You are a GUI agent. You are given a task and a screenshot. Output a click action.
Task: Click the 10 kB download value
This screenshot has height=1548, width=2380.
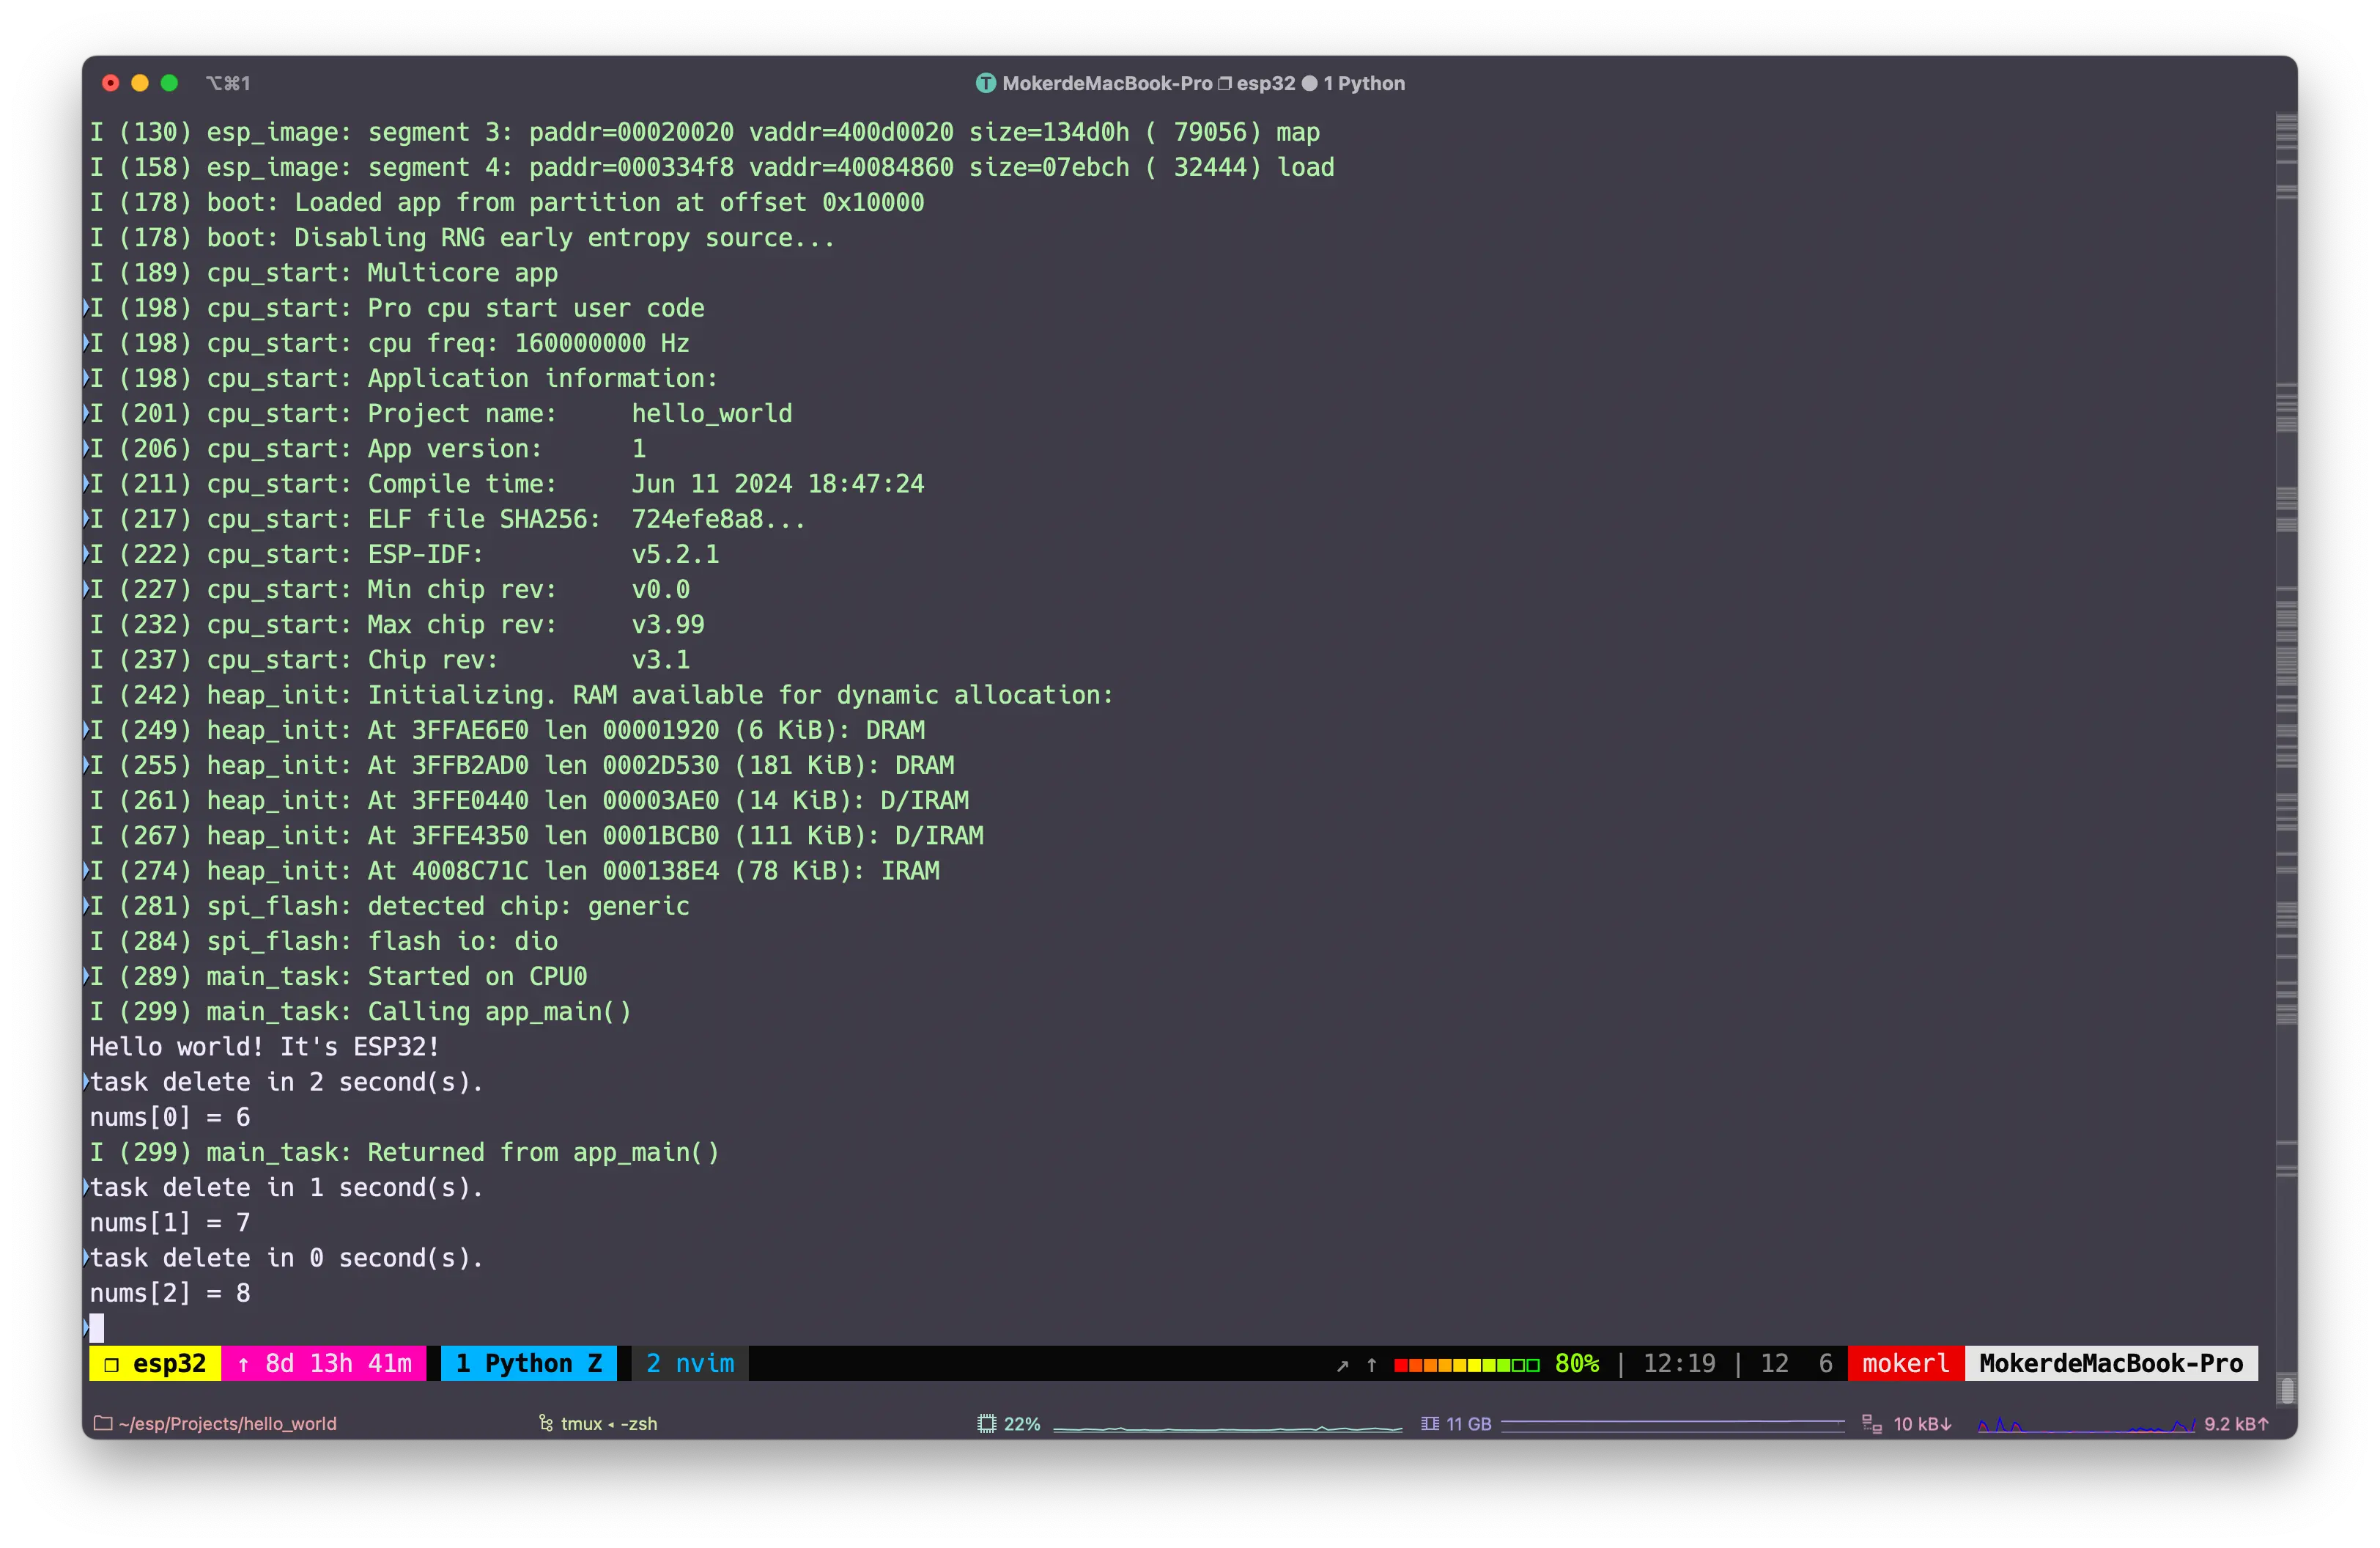coord(1922,1423)
